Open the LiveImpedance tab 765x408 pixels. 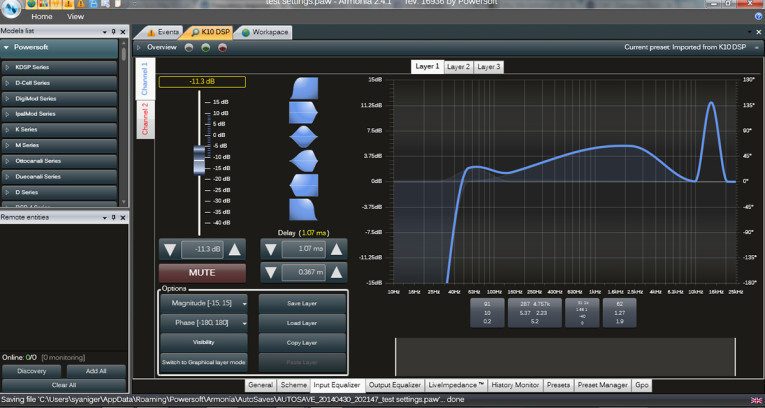tap(456, 385)
